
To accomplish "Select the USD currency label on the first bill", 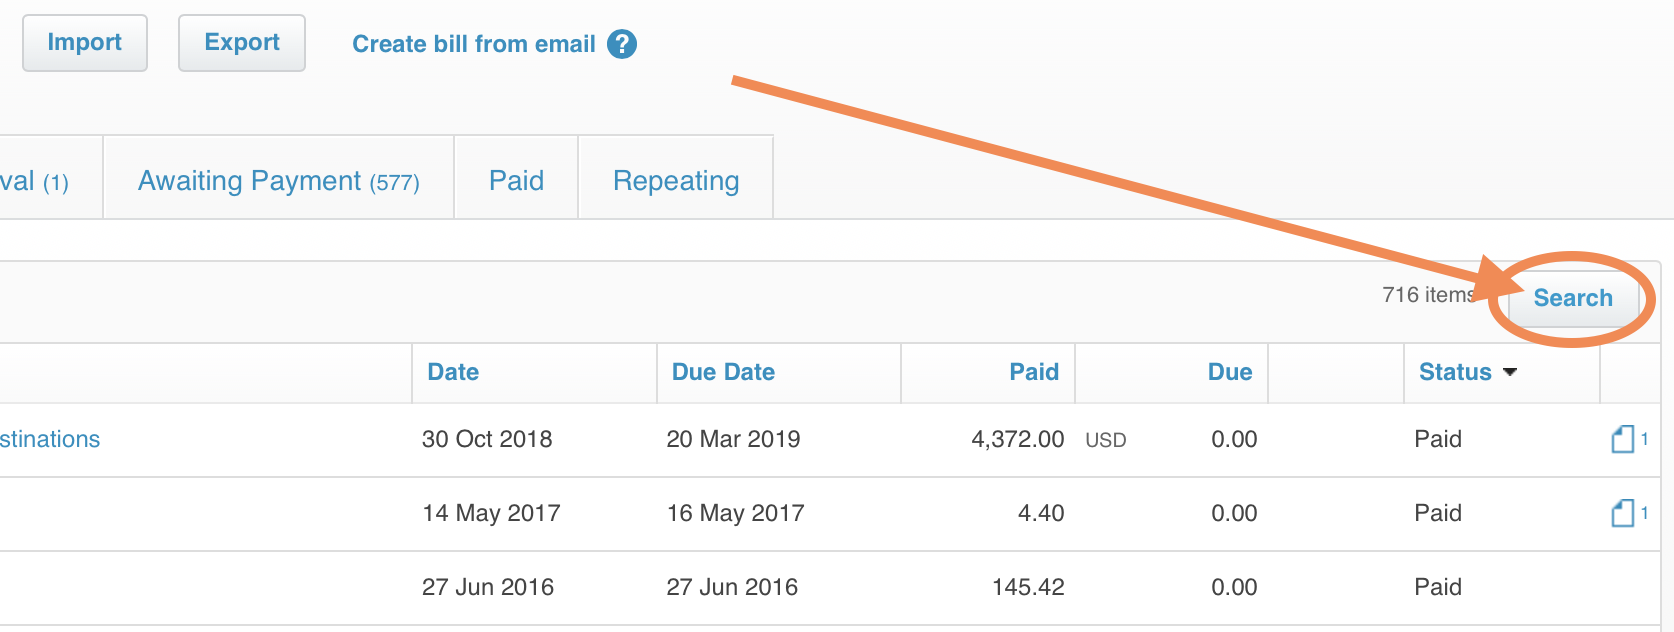I will pyautogui.click(x=1105, y=439).
